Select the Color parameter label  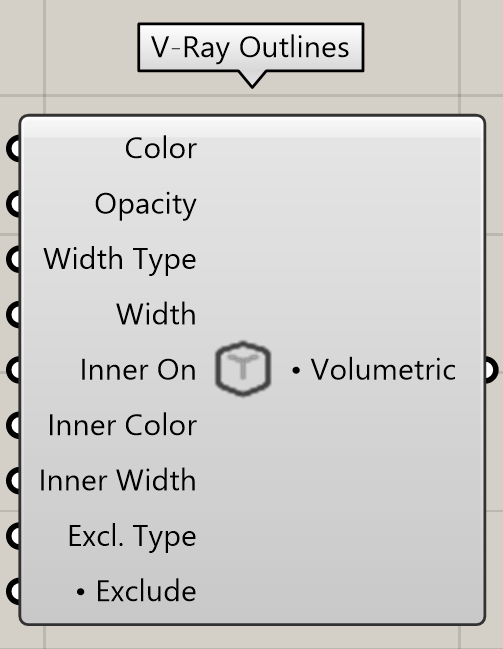[x=161, y=149]
